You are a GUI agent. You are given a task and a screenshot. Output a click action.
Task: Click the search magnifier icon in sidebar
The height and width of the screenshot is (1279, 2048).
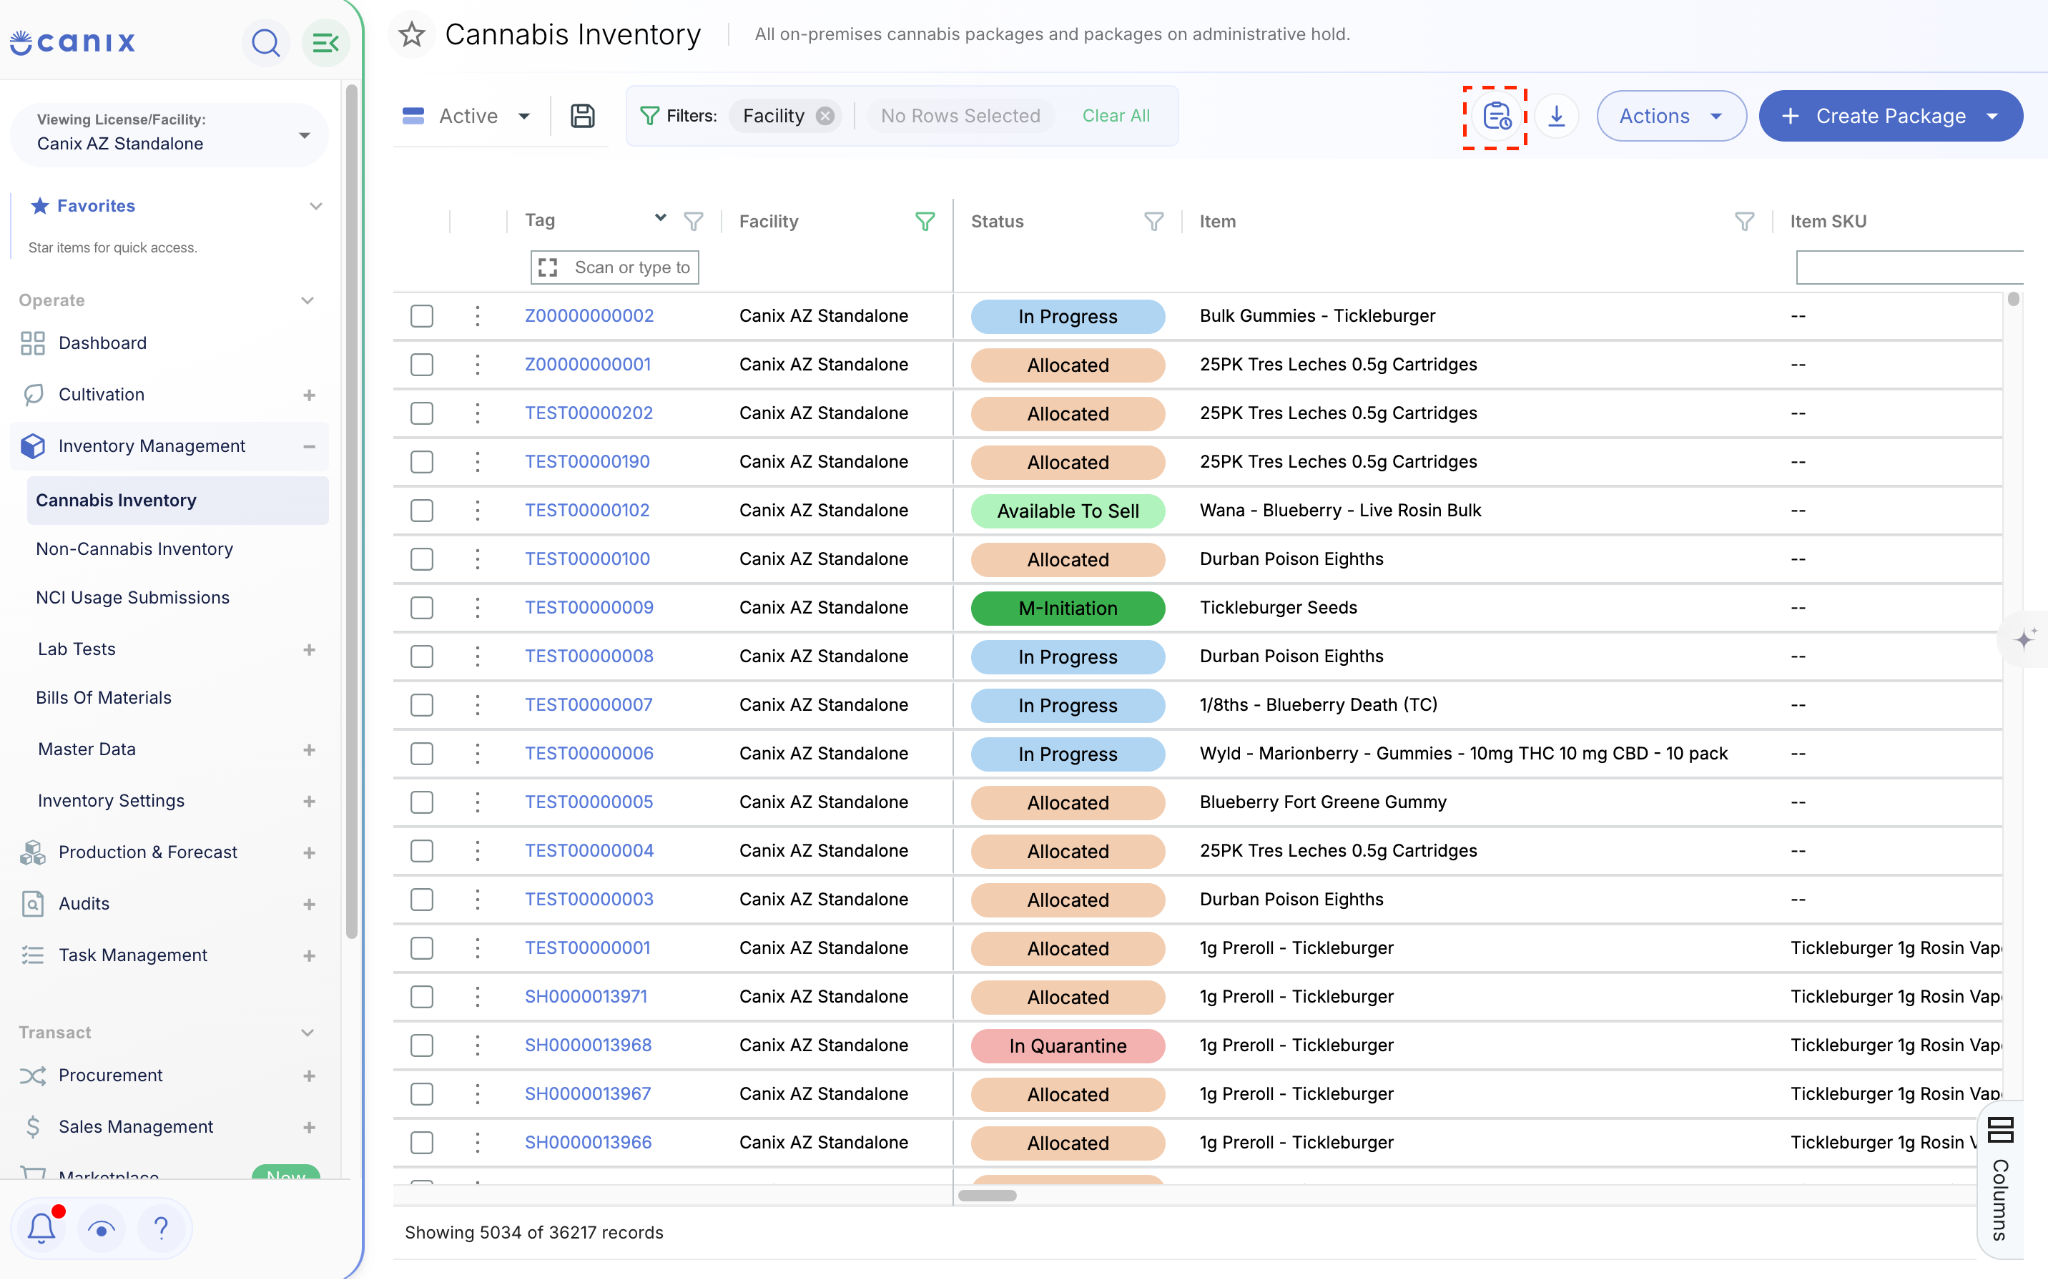(265, 43)
